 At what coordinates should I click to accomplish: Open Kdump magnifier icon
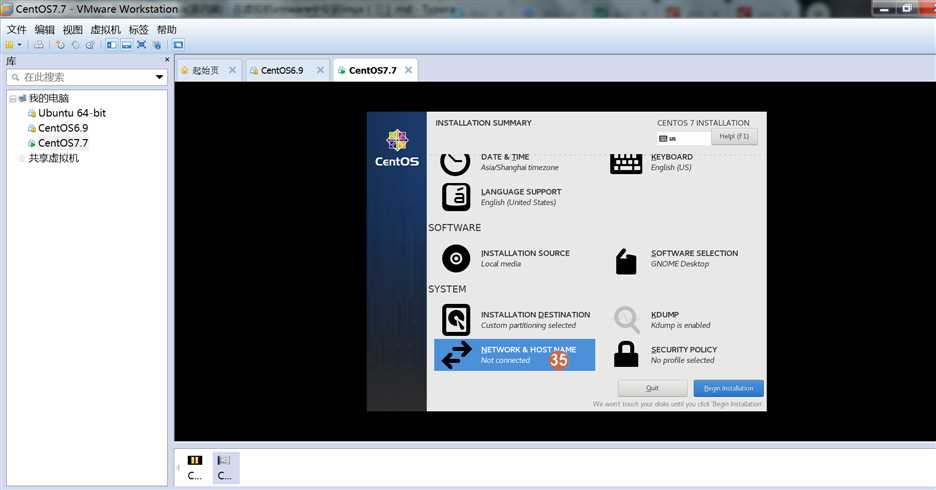click(626, 319)
